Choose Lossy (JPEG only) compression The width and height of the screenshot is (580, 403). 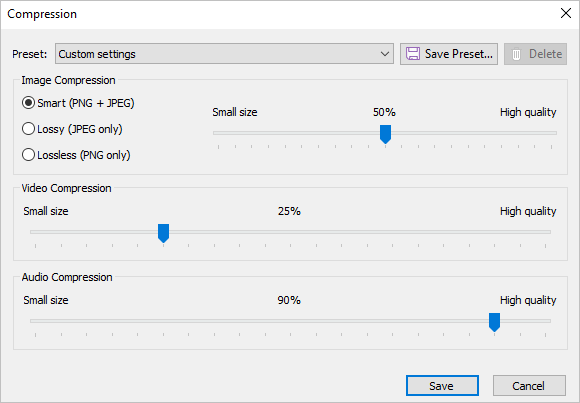click(28, 129)
